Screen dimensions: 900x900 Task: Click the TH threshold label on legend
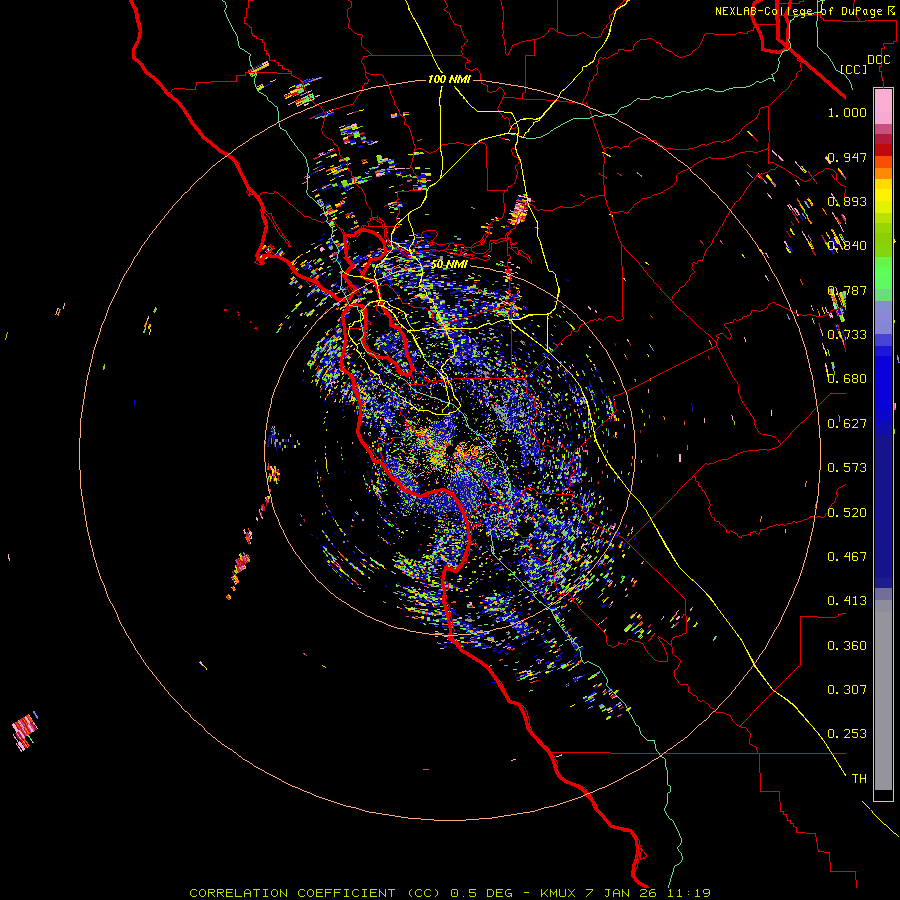pos(859,779)
